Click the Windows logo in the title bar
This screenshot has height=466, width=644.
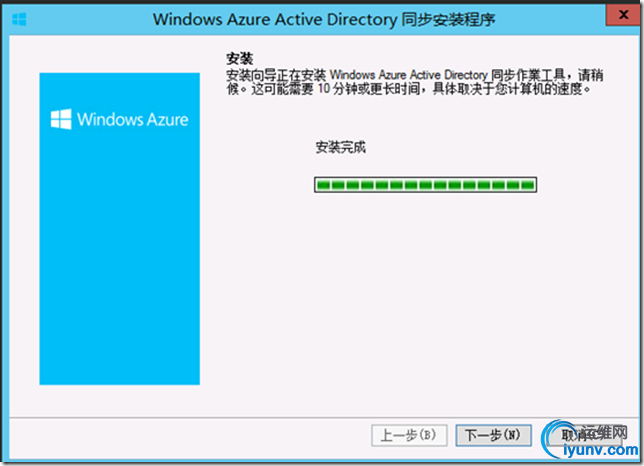click(19, 18)
